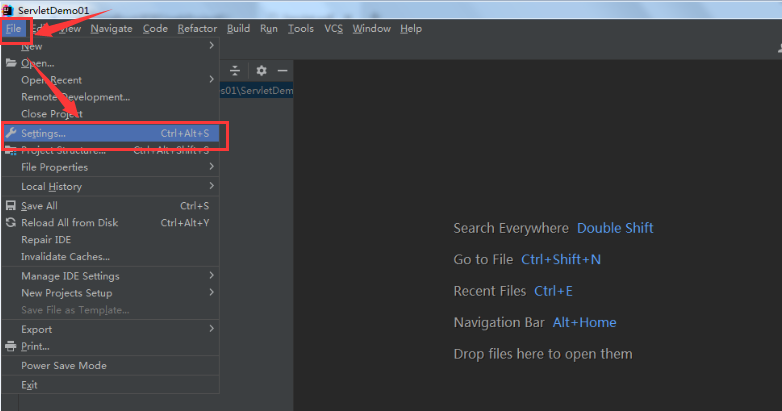Open the Refactor menu
The height and width of the screenshot is (411, 782).
(197, 29)
